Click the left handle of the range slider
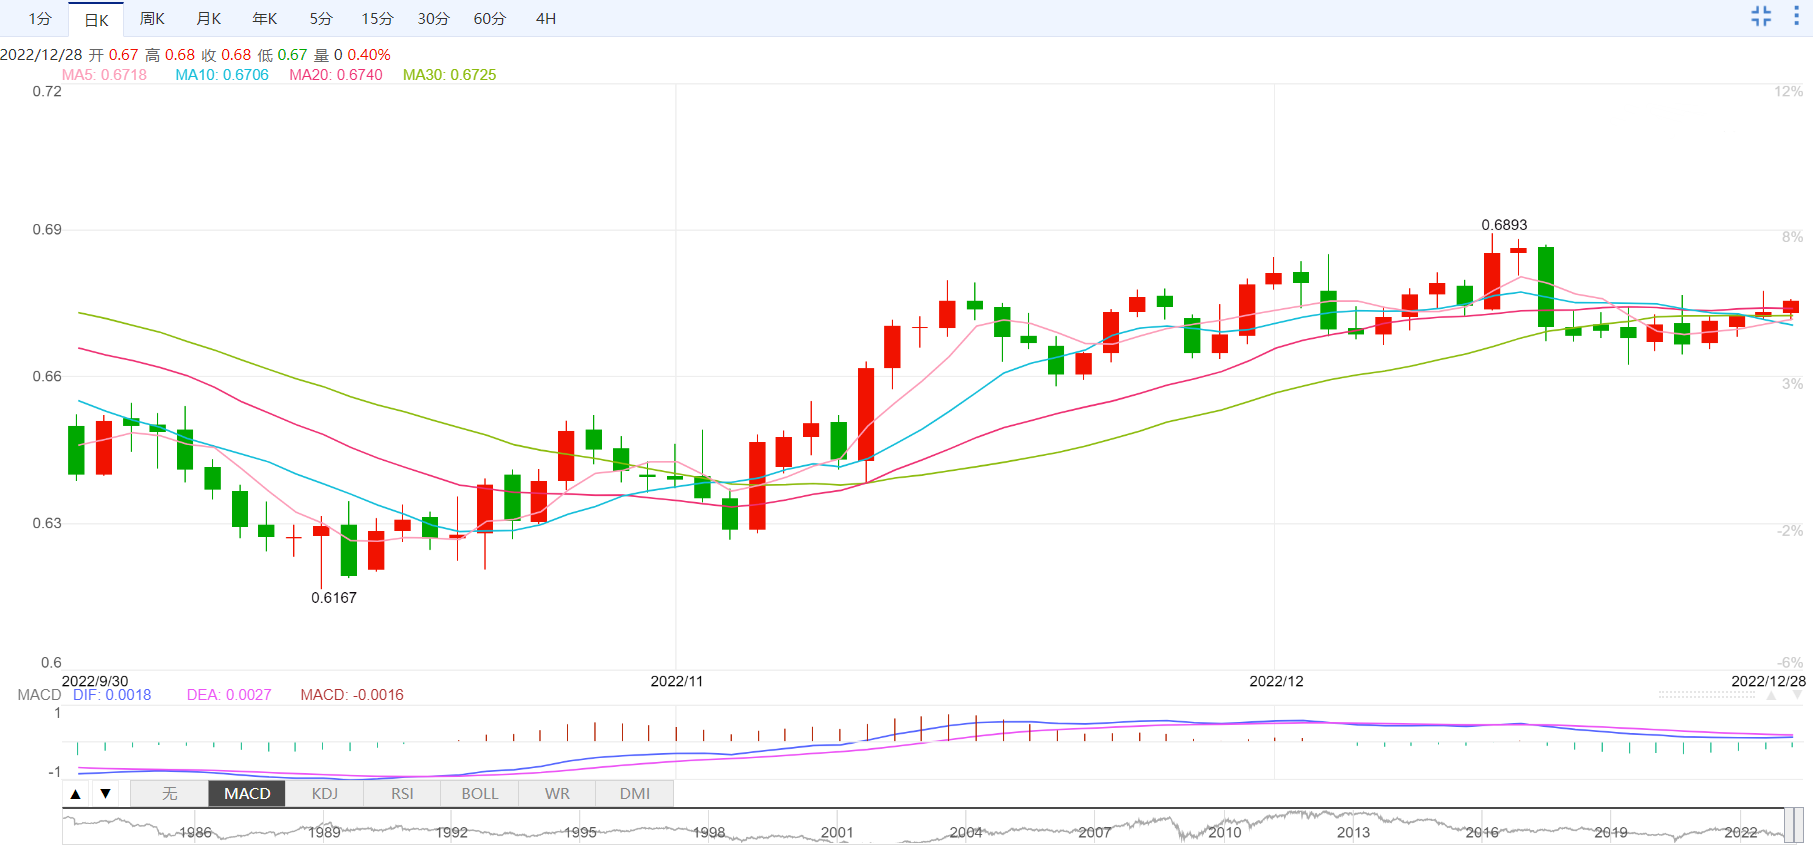 1789,826
